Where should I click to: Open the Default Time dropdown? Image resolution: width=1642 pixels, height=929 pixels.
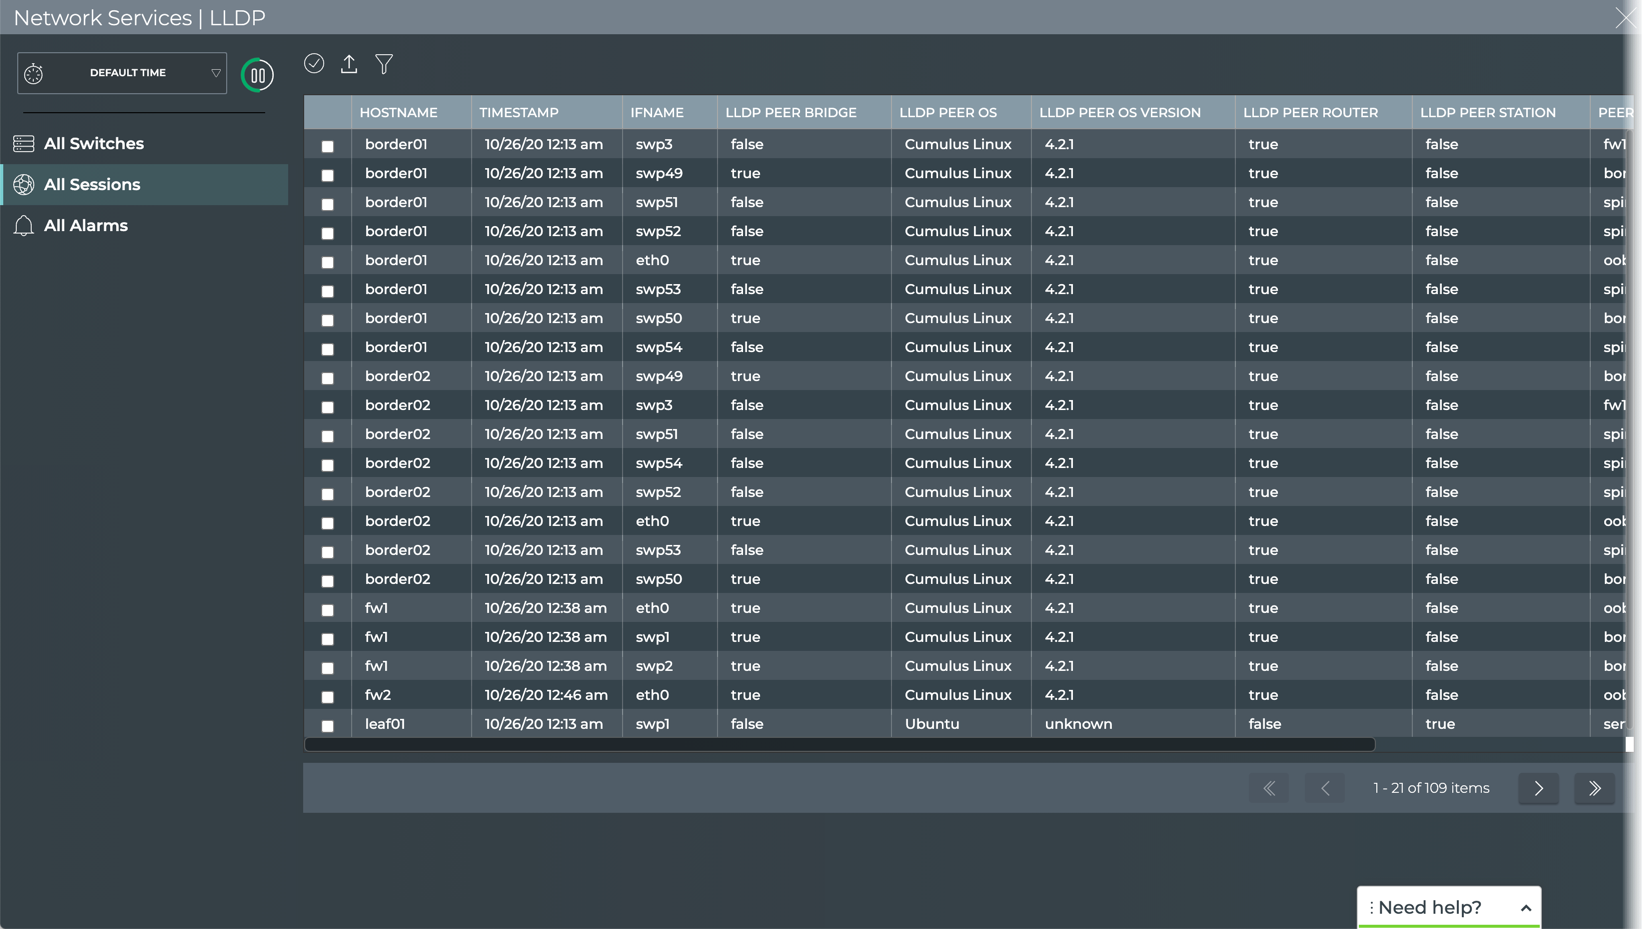(x=122, y=73)
